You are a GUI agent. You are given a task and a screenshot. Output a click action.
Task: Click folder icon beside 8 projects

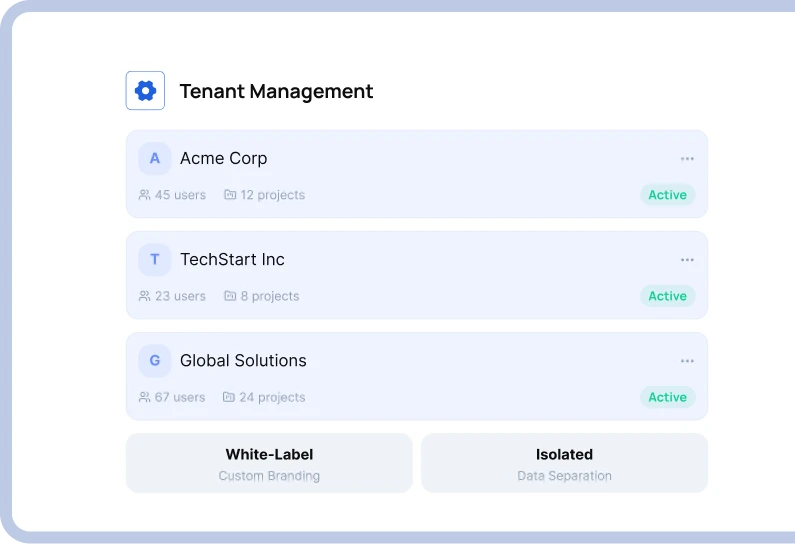coord(230,296)
